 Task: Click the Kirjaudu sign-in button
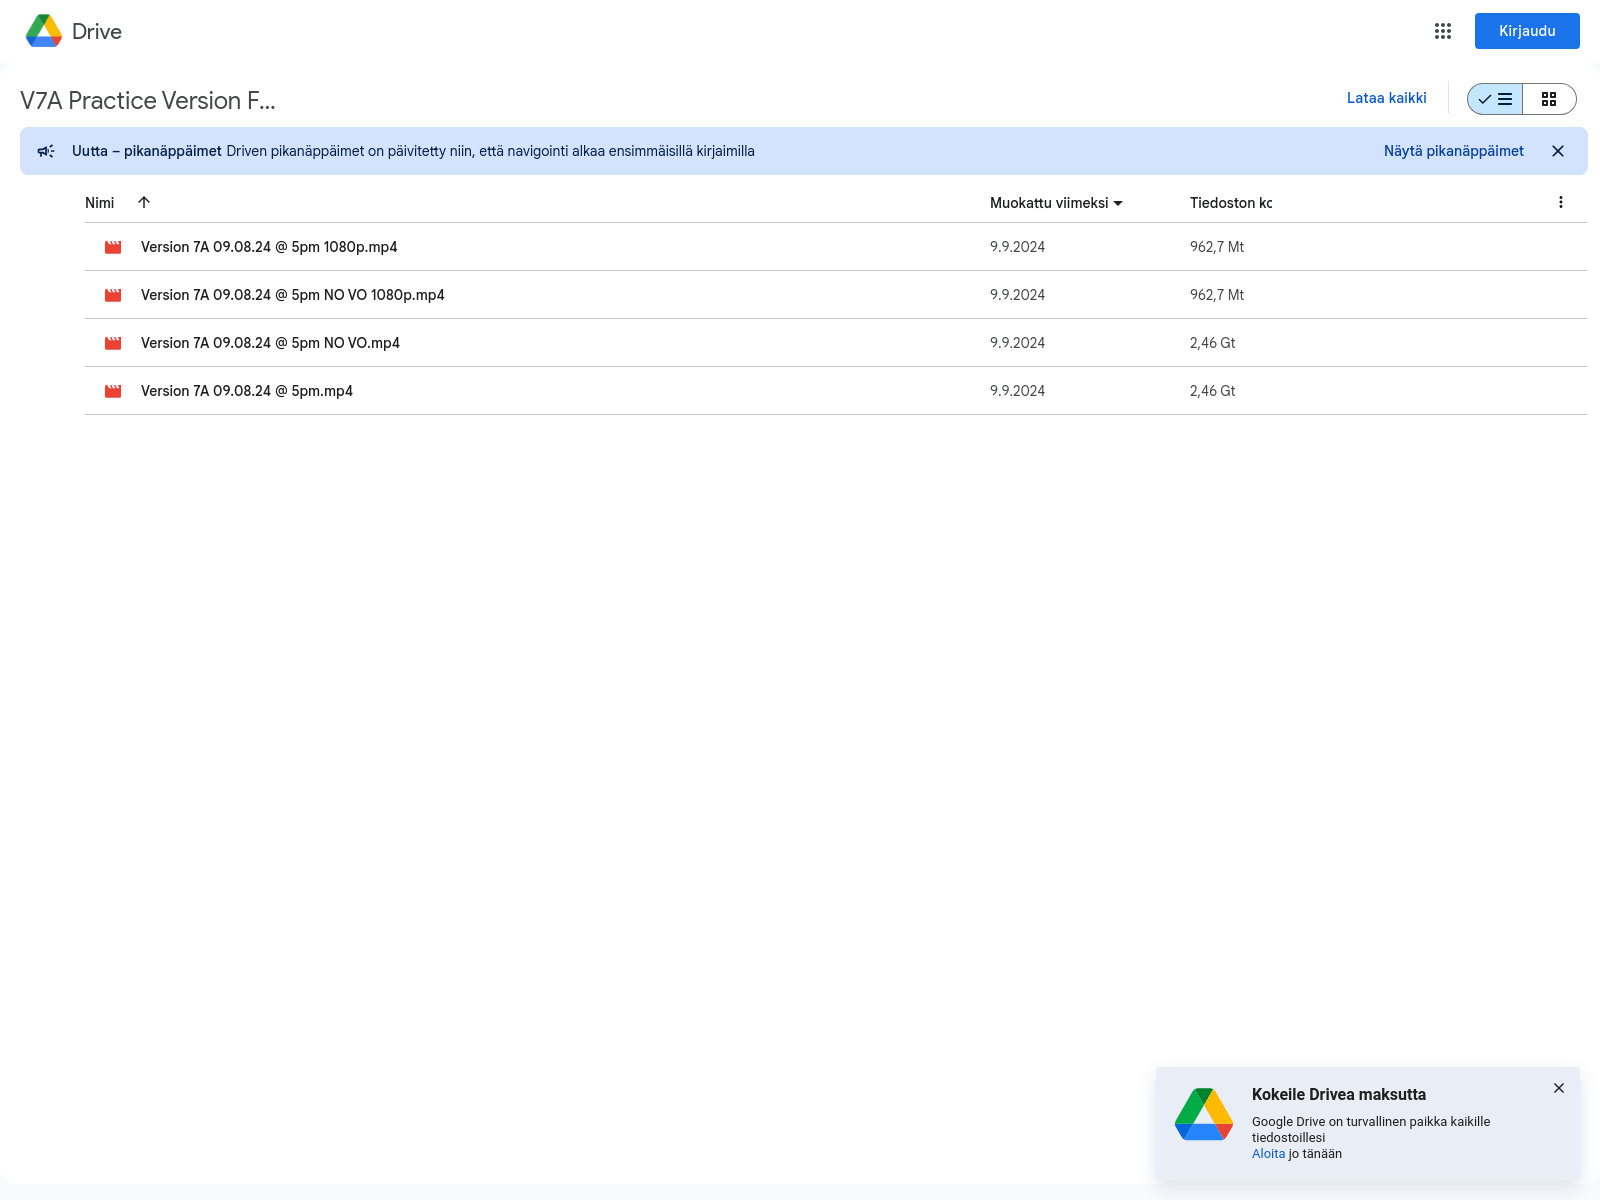[1527, 31]
